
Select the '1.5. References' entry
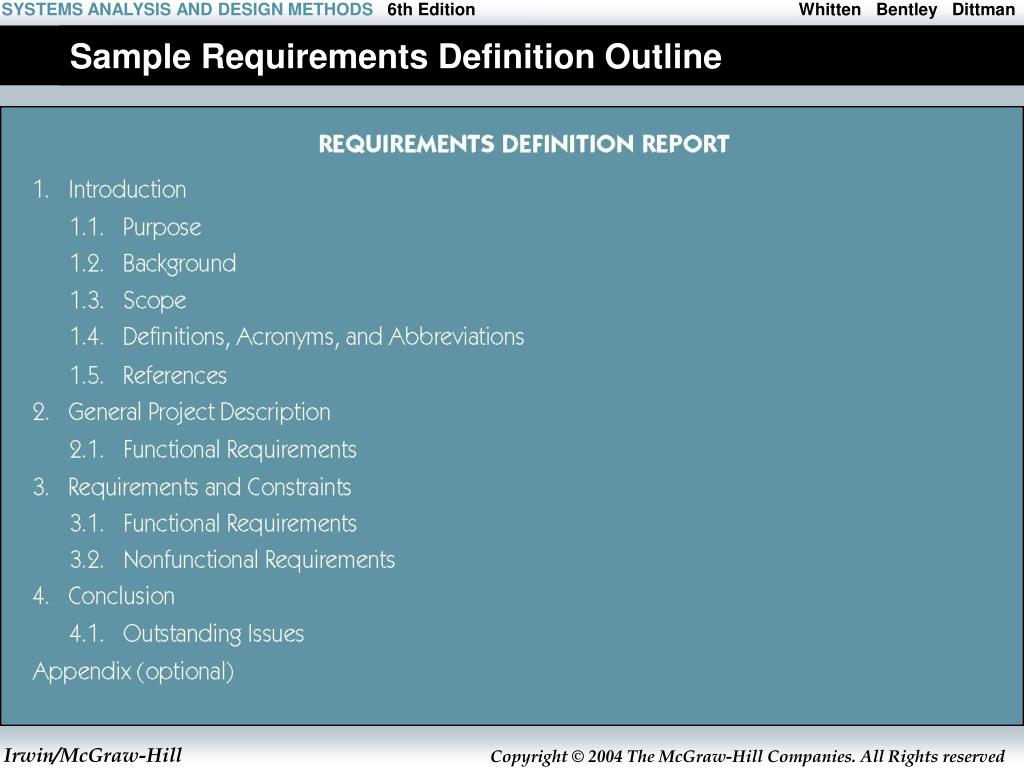(x=148, y=376)
